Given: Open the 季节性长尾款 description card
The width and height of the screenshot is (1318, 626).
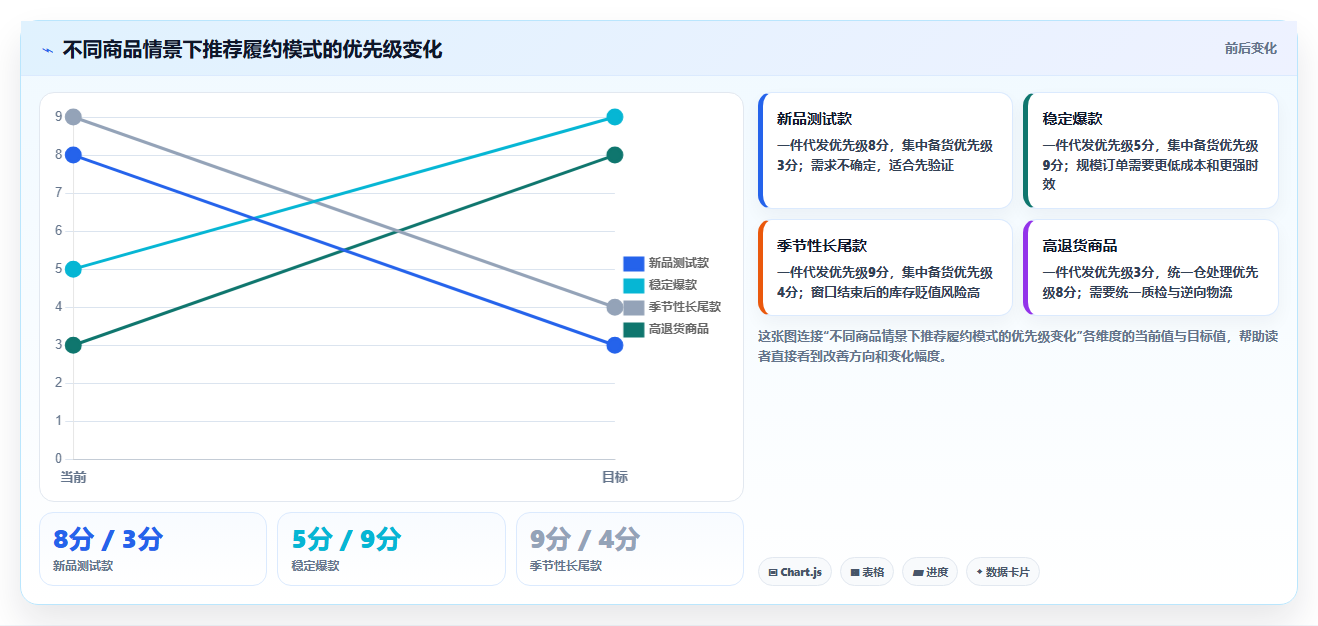Looking at the screenshot, I should pyautogui.click(x=886, y=268).
